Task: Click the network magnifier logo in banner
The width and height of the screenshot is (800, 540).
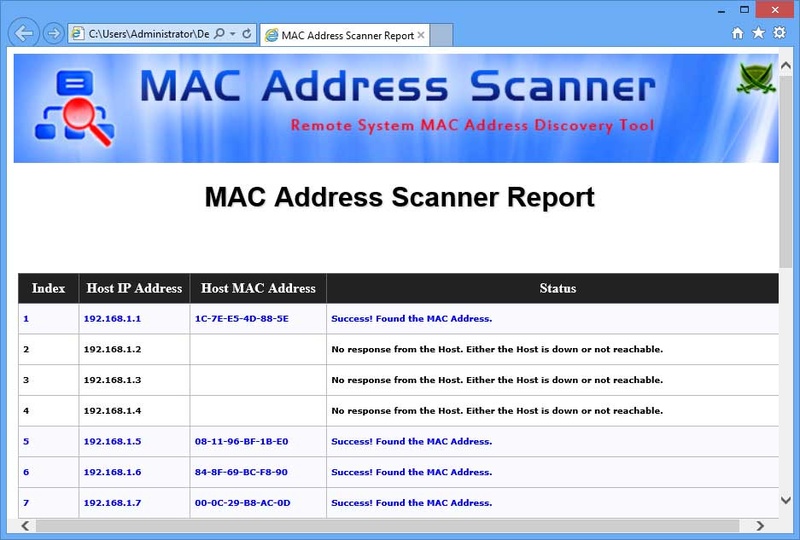Action: pyautogui.click(x=74, y=108)
